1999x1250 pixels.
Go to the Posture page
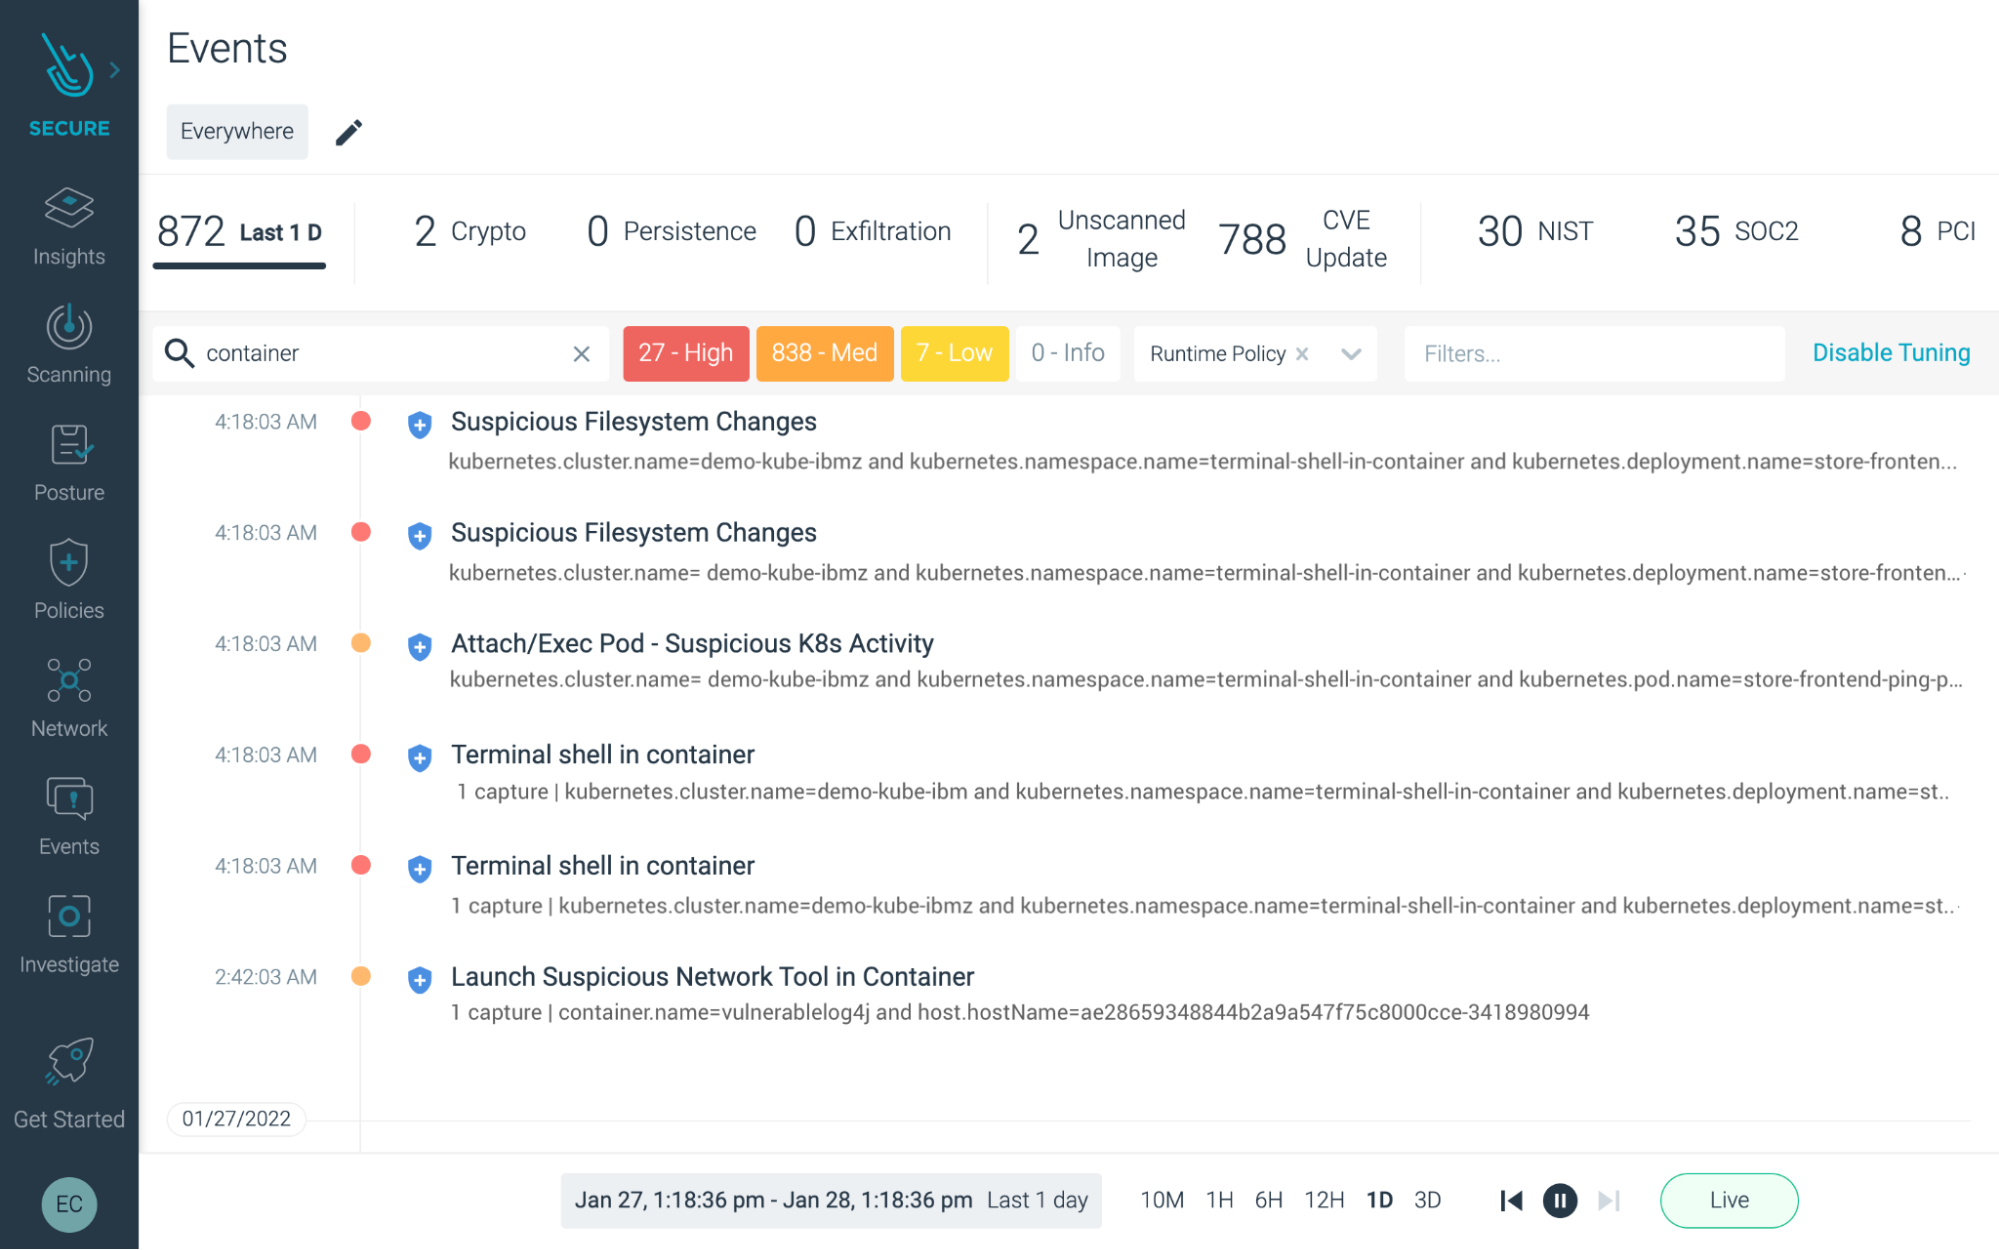click(69, 462)
